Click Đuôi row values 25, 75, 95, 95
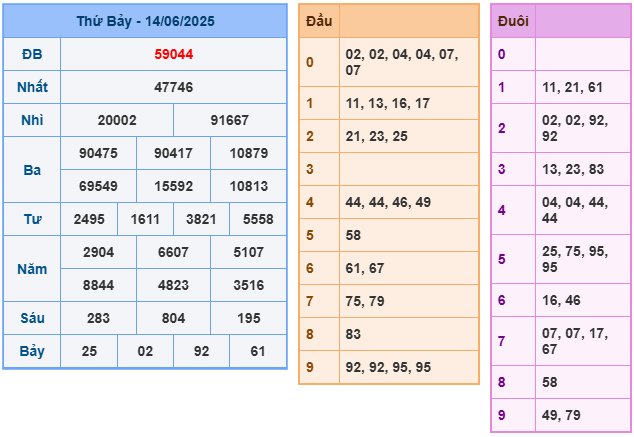 [x=575, y=260]
